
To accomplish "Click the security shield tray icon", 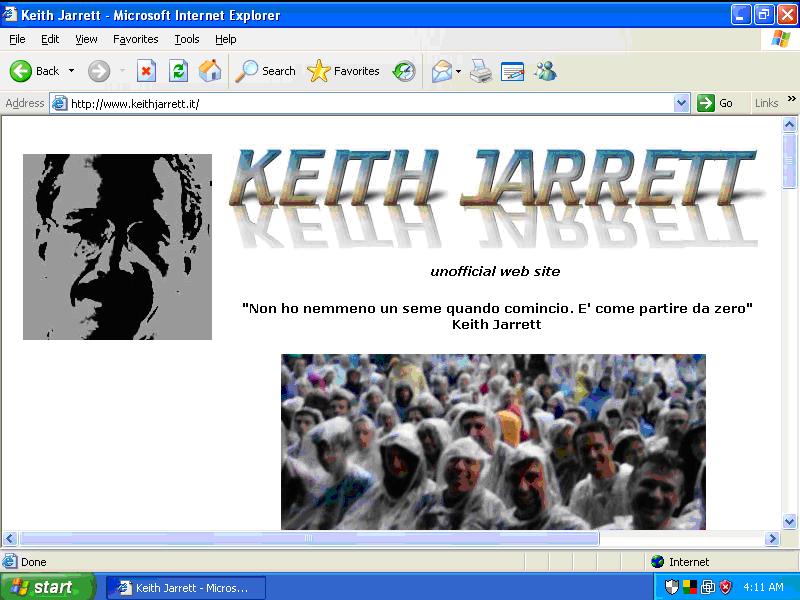I will pos(672,587).
